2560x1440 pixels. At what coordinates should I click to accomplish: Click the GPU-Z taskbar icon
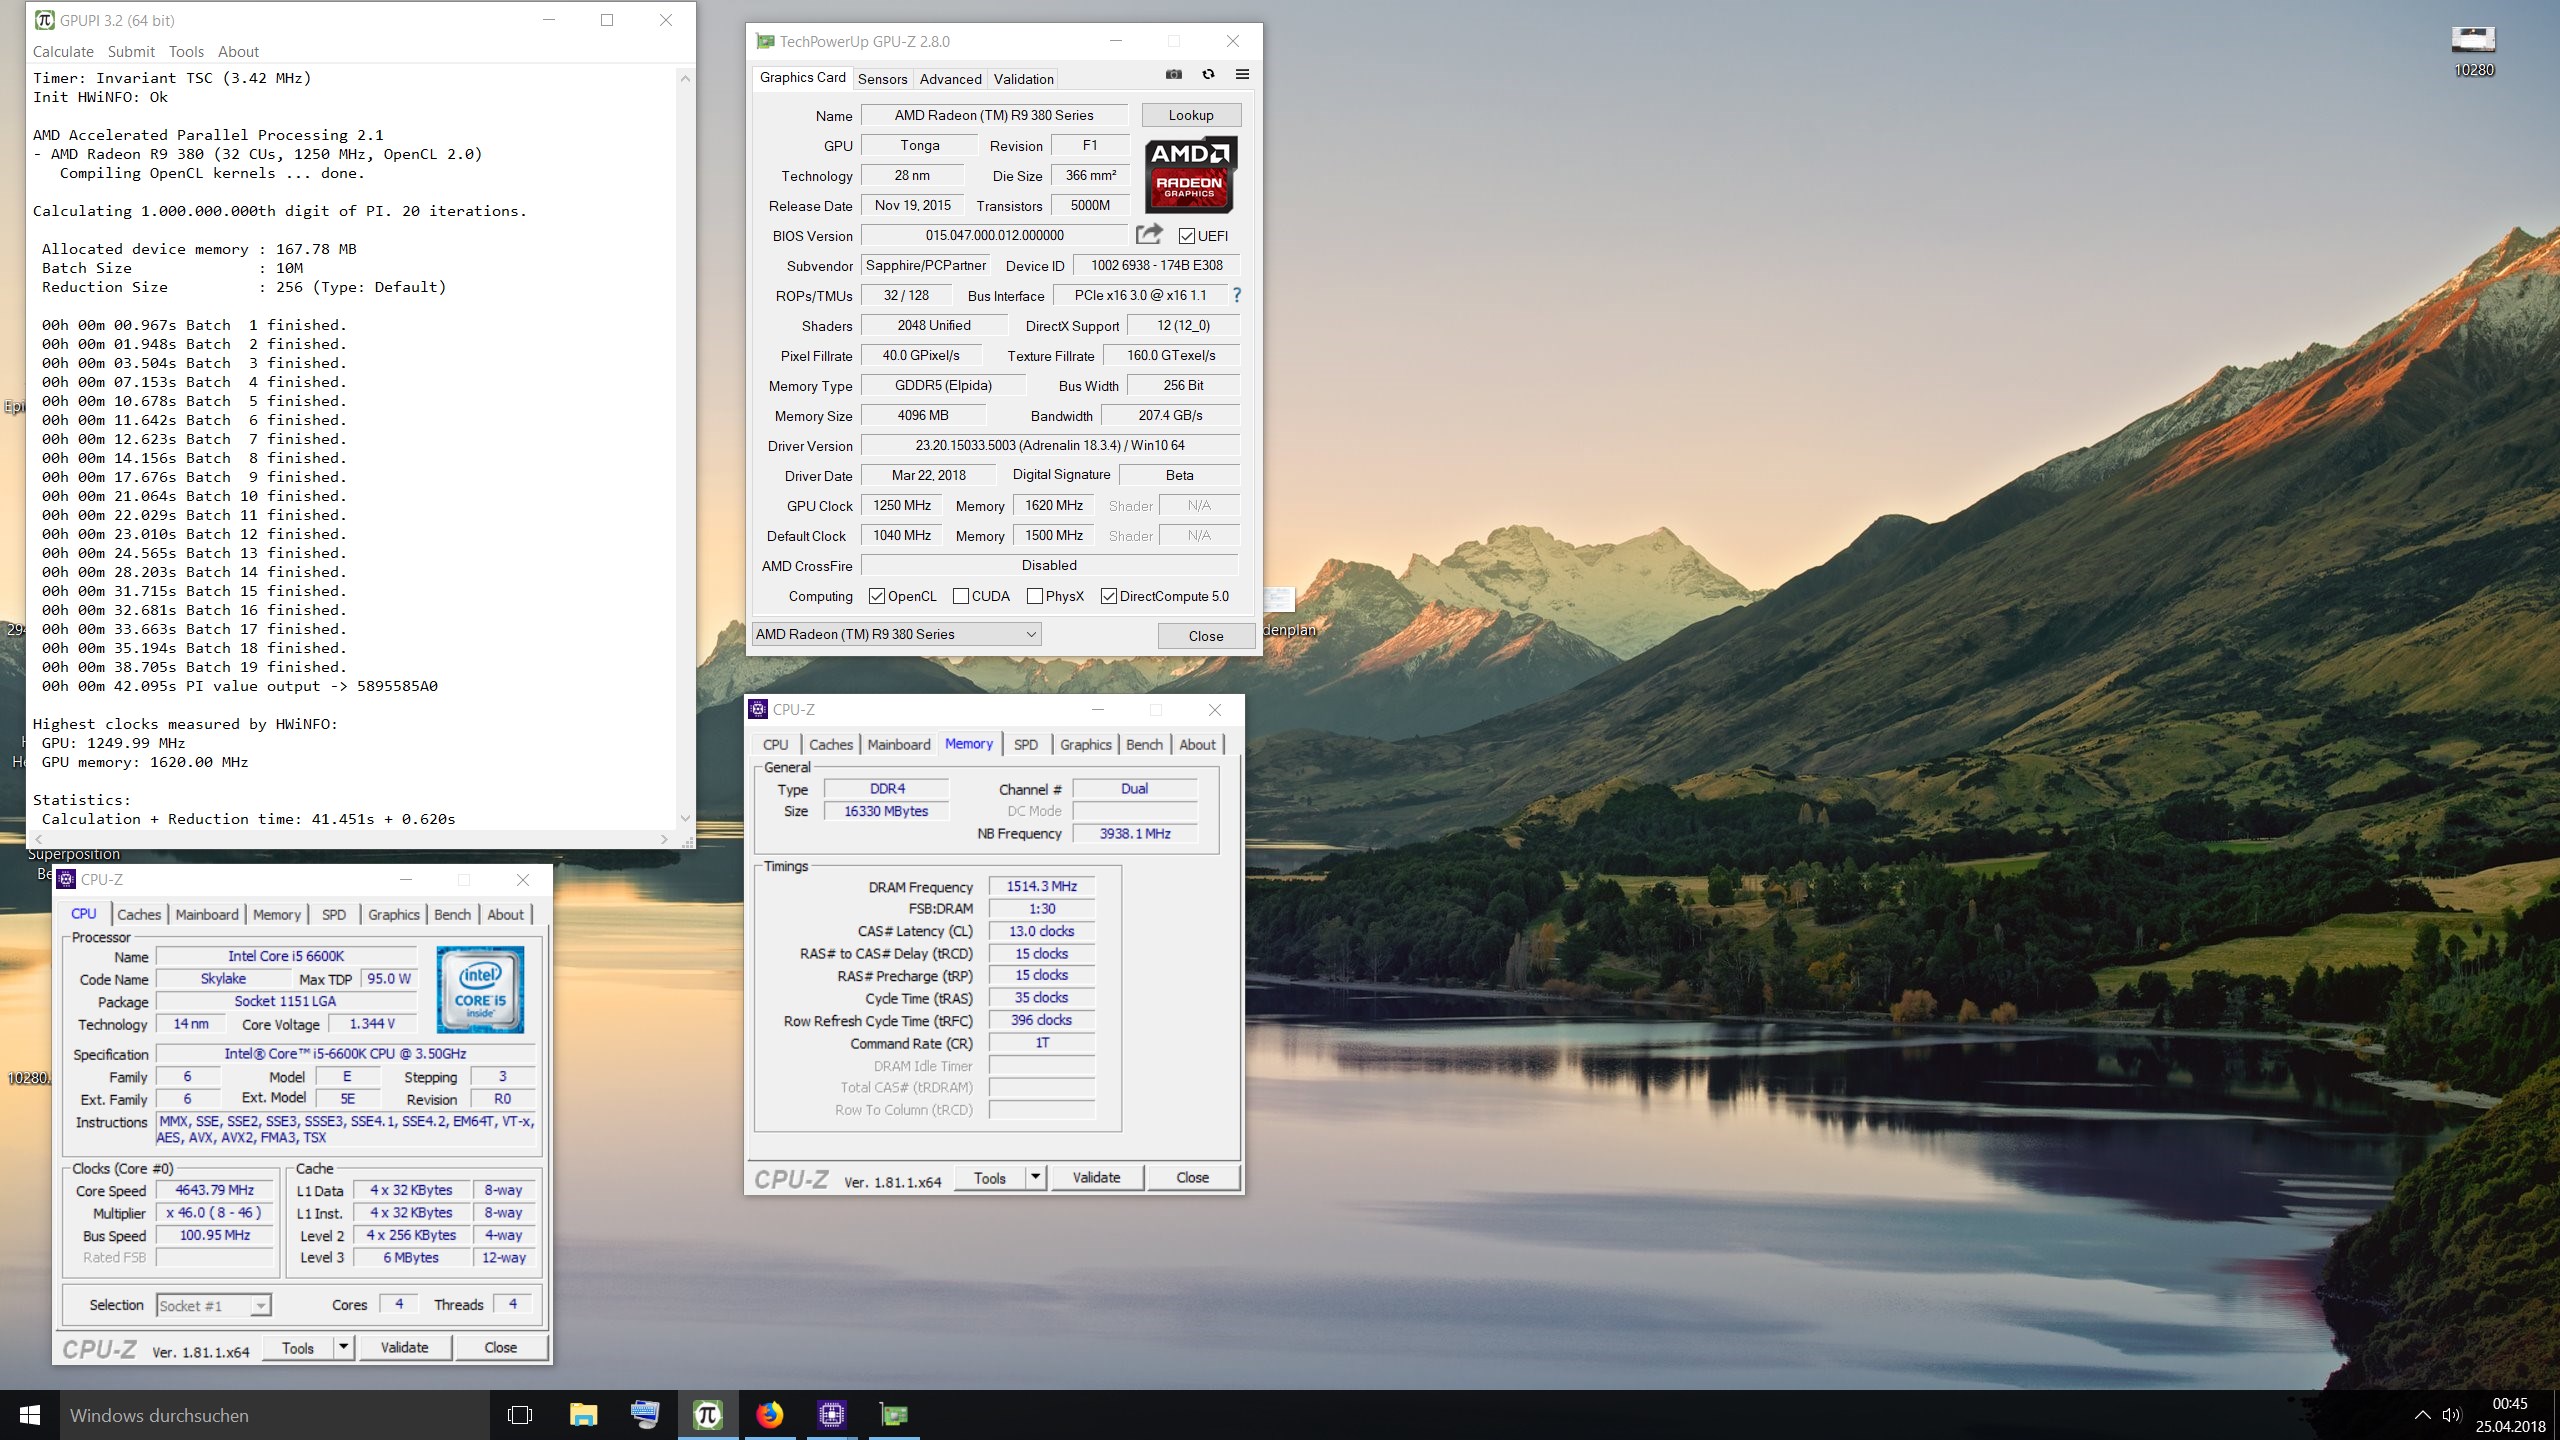894,1415
